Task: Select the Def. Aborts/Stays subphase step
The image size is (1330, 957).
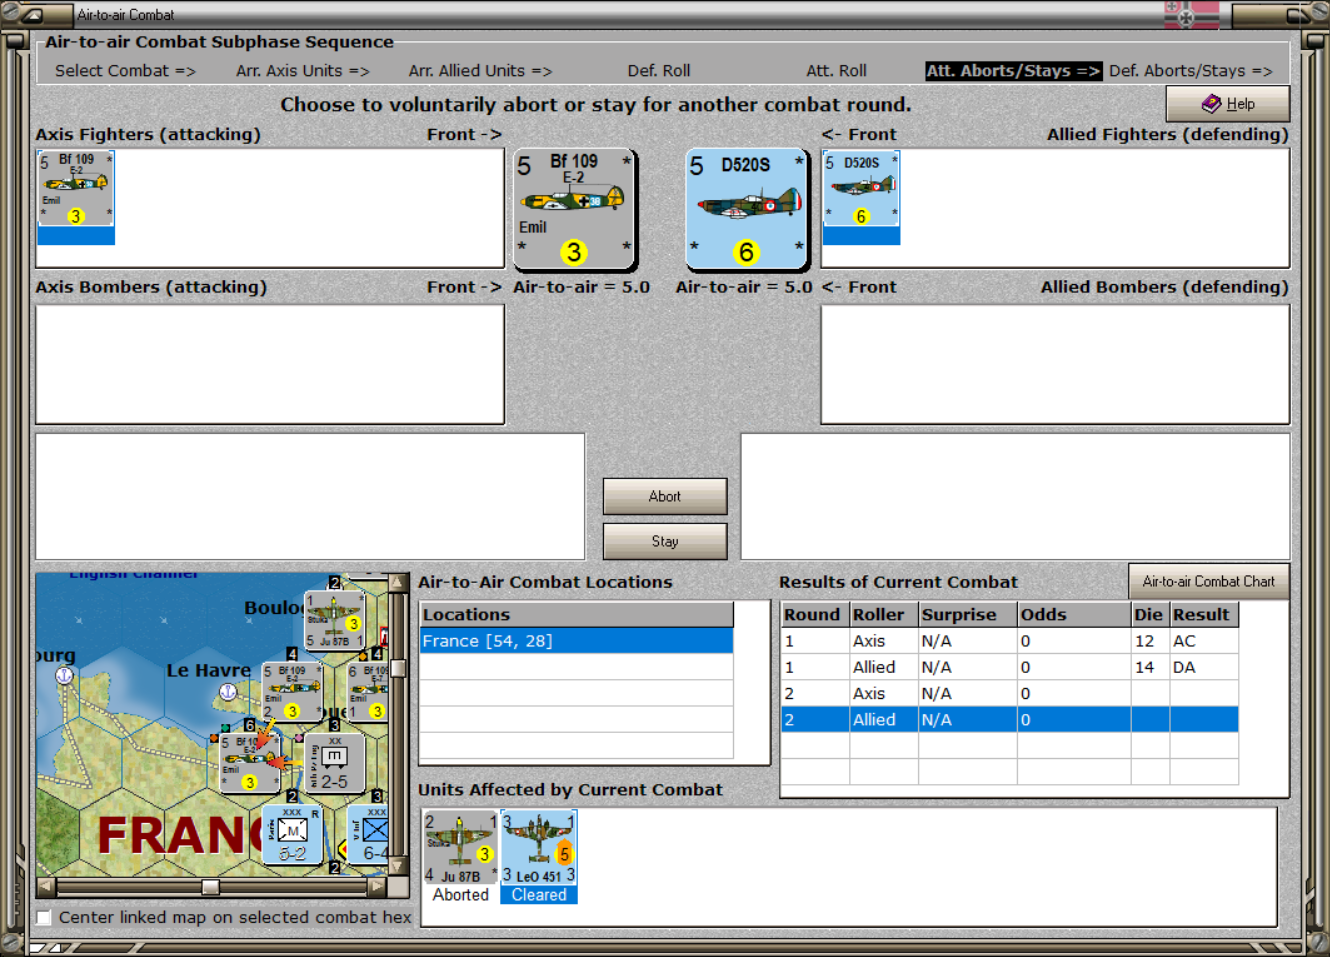Action: click(1190, 71)
